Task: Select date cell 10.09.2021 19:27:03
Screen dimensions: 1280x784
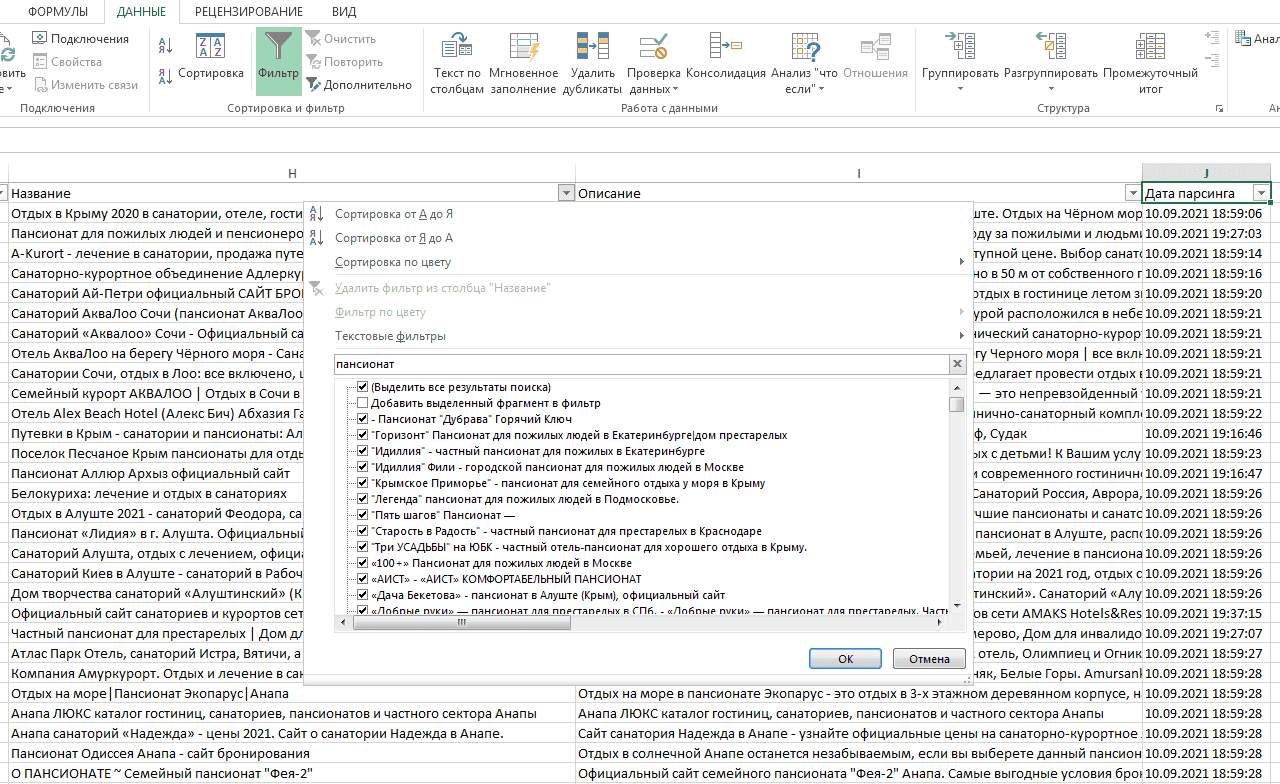Action: pyautogui.click(x=1206, y=233)
